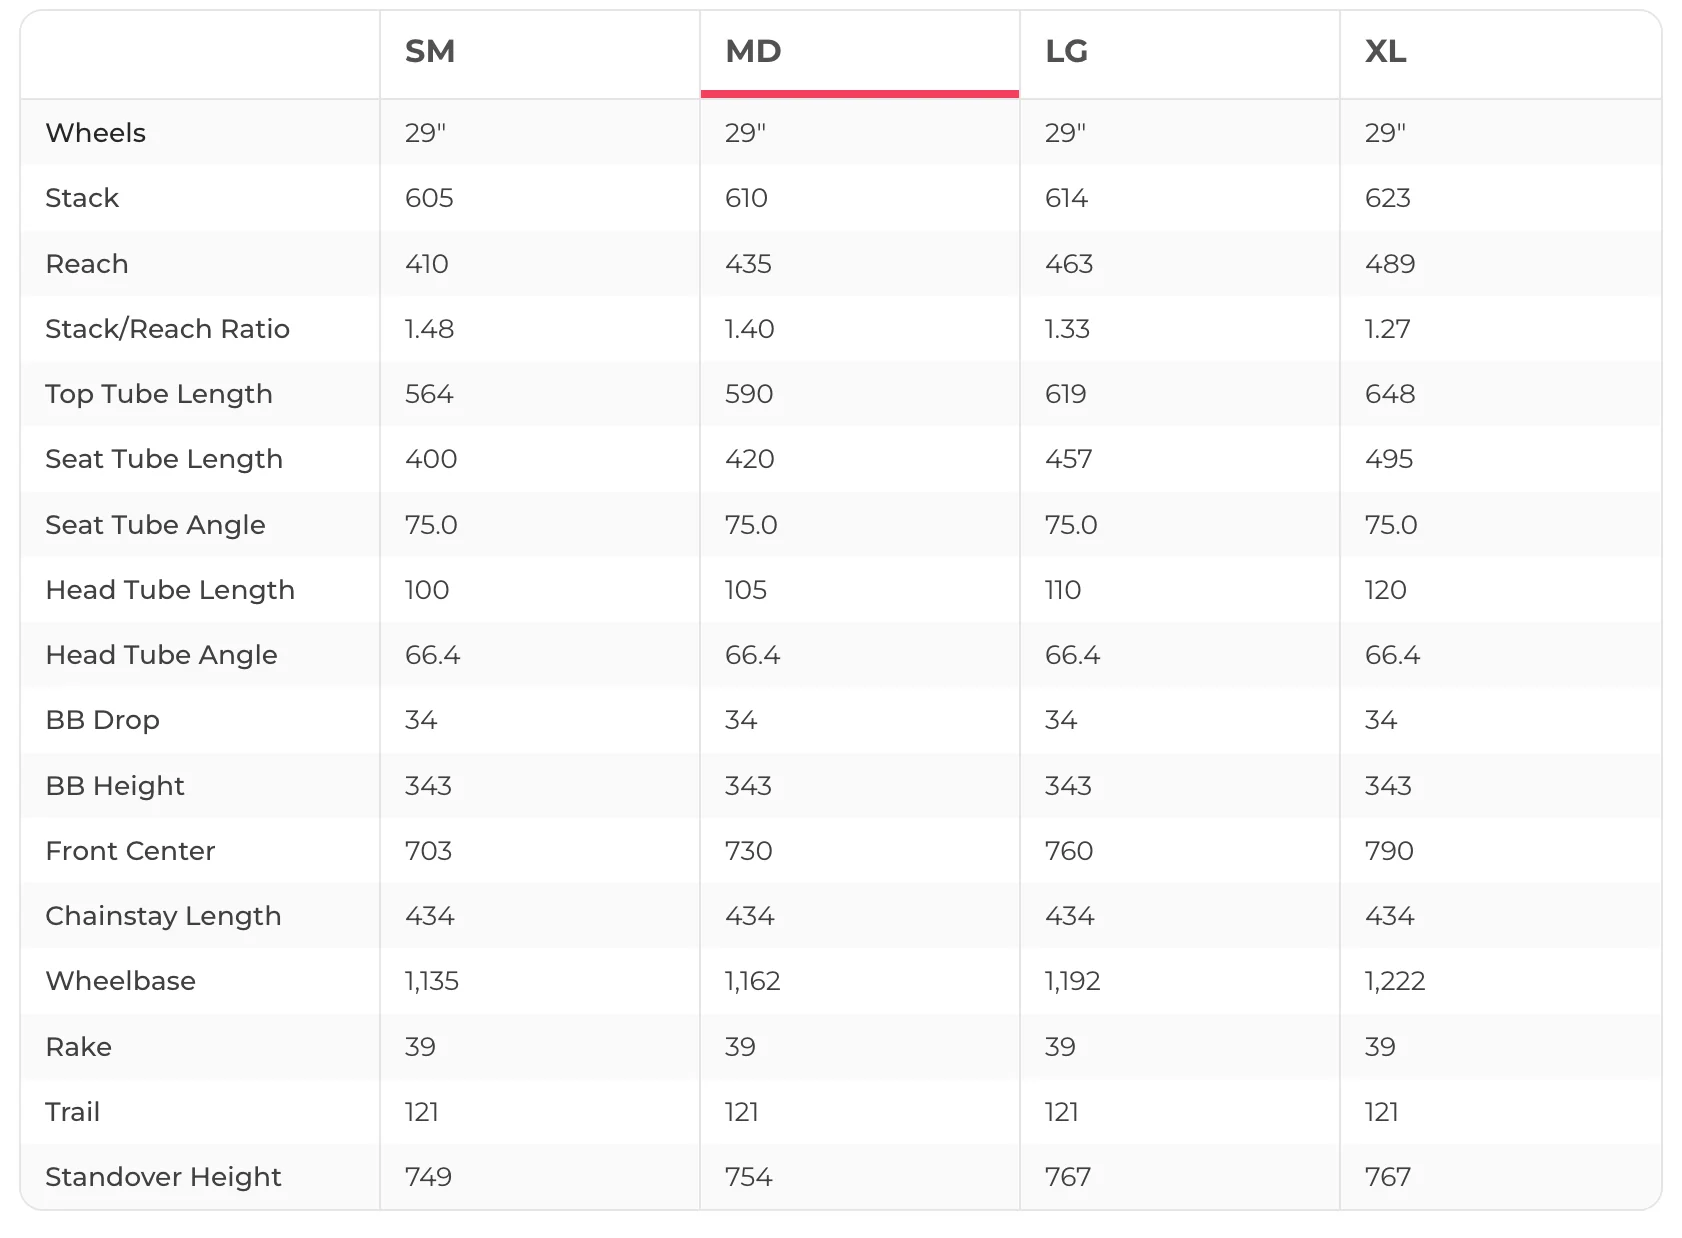This screenshot has width=1682, height=1238.
Task: Click the XL Wheelbase value 1,222
Action: coord(1395,981)
